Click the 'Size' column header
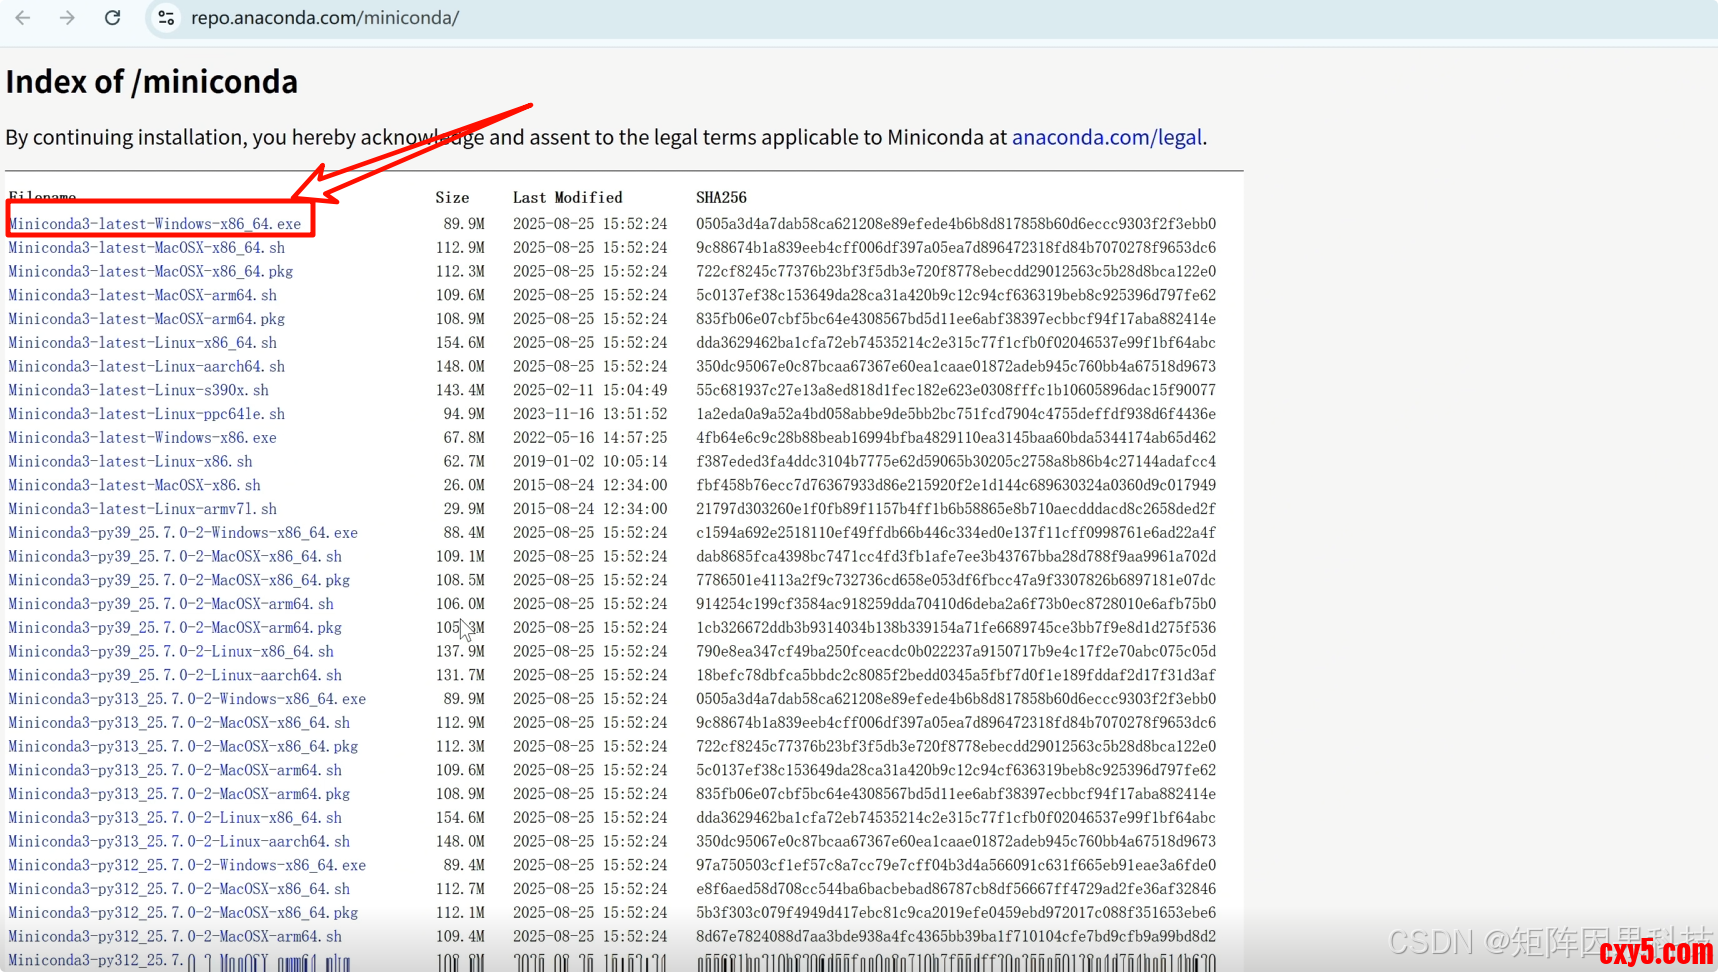The image size is (1718, 972). (x=452, y=198)
